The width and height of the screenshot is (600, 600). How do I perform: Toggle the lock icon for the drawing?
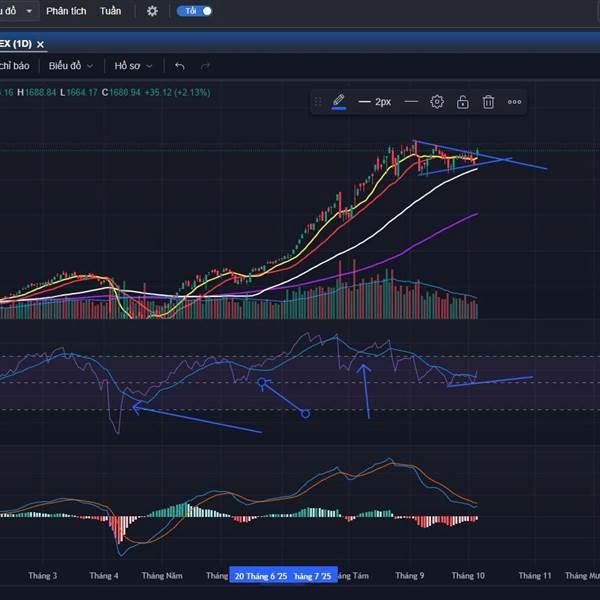(x=463, y=102)
